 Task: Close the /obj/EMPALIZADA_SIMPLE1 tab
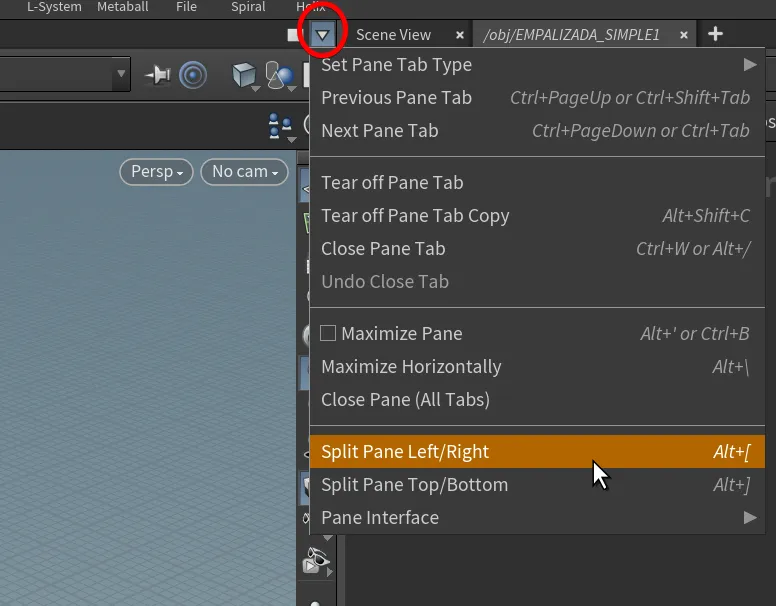[x=684, y=35]
